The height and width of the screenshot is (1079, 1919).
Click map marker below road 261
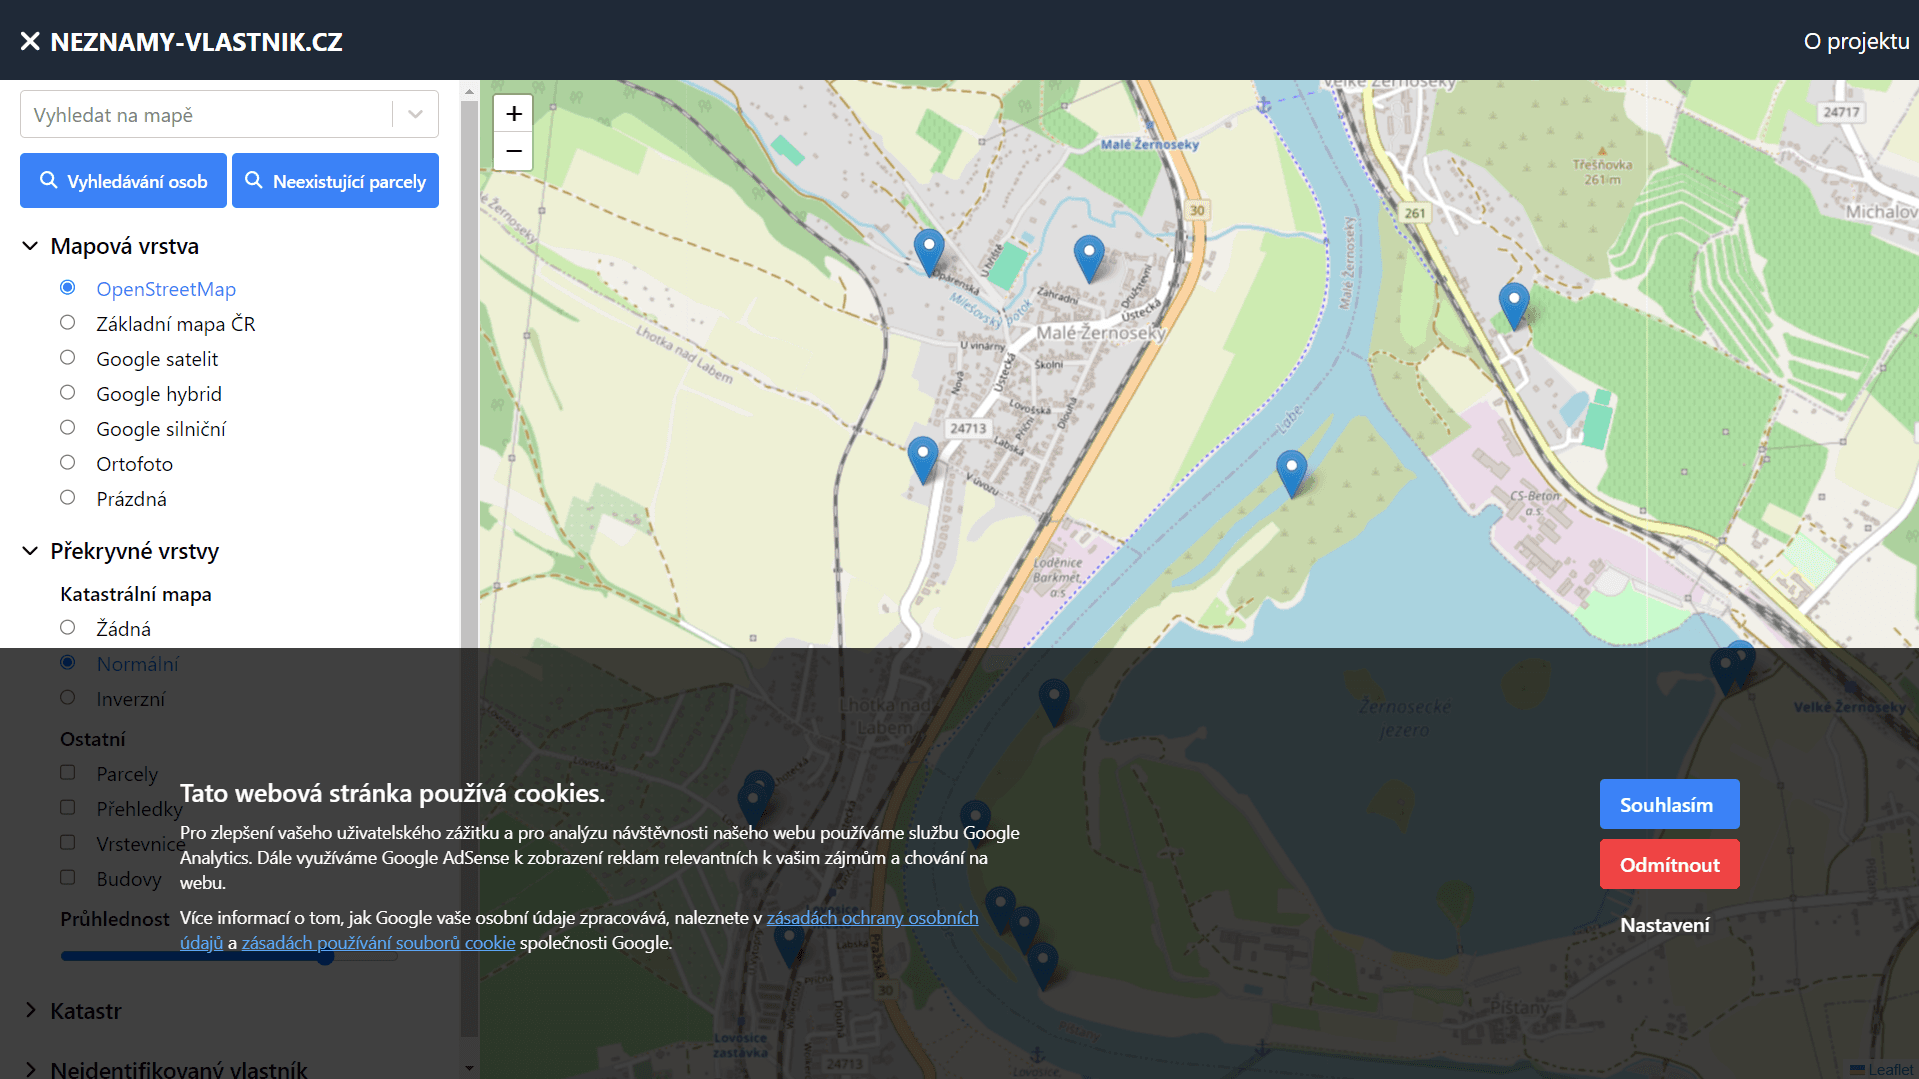pos(1513,304)
